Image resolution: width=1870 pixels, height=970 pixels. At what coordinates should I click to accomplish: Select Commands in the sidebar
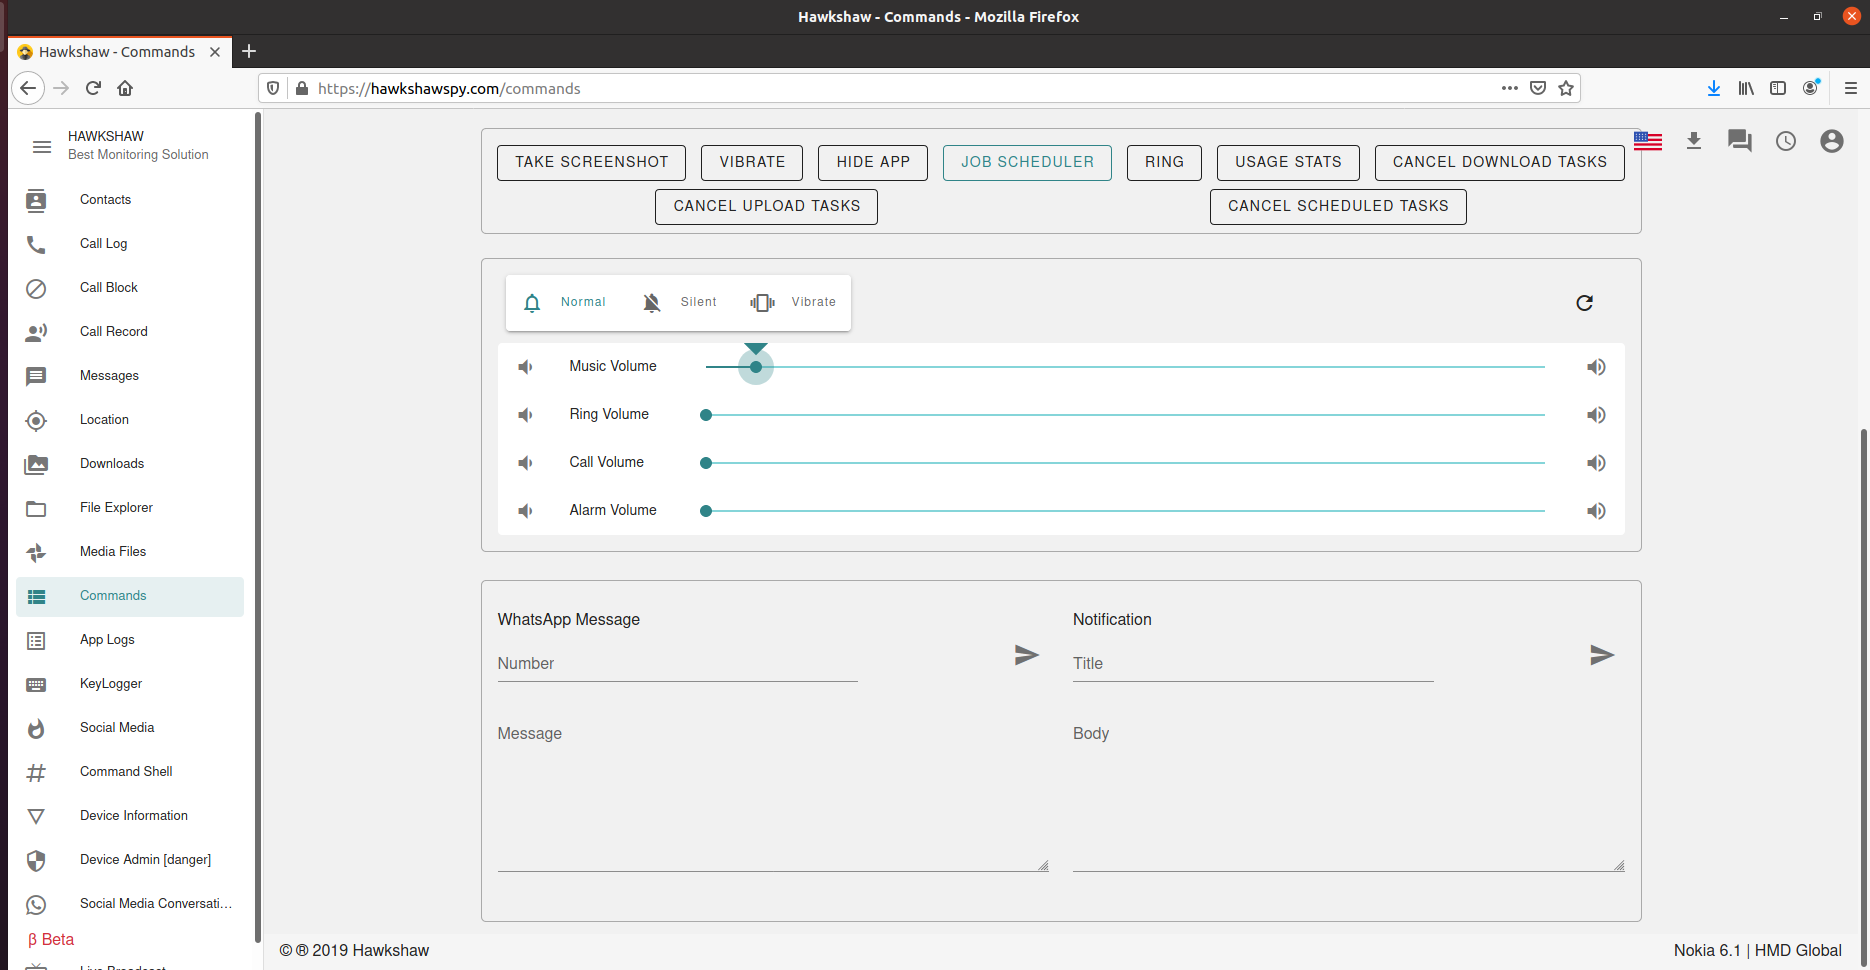click(x=130, y=596)
